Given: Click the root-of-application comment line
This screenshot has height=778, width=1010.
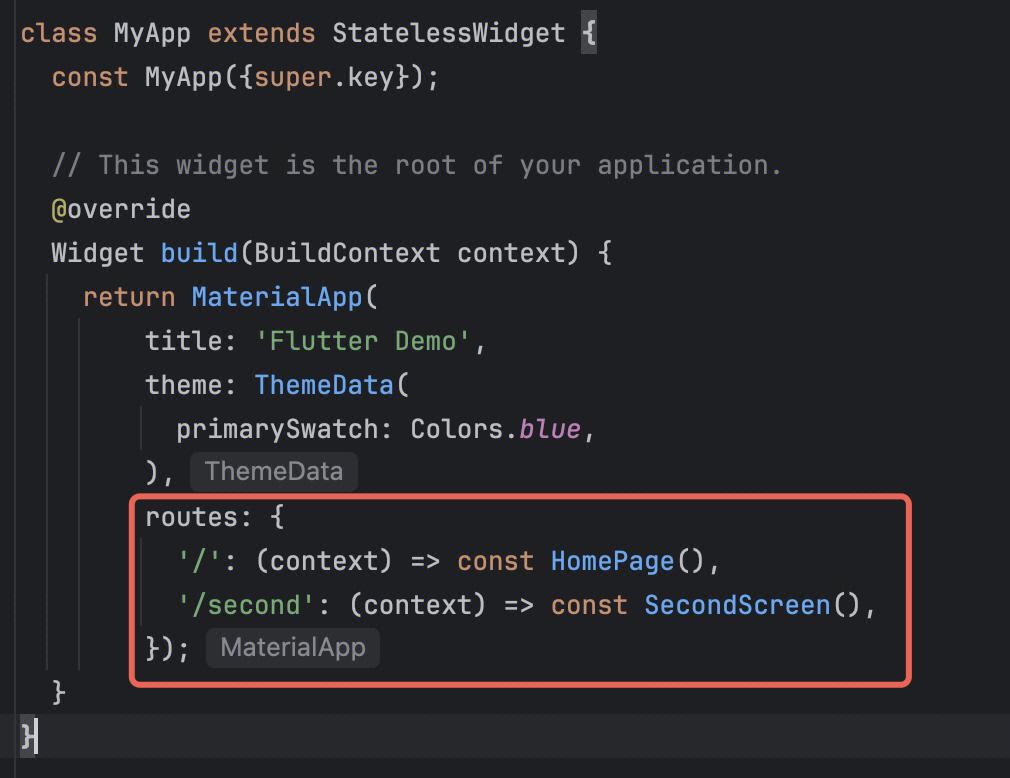Looking at the screenshot, I should [x=417, y=165].
